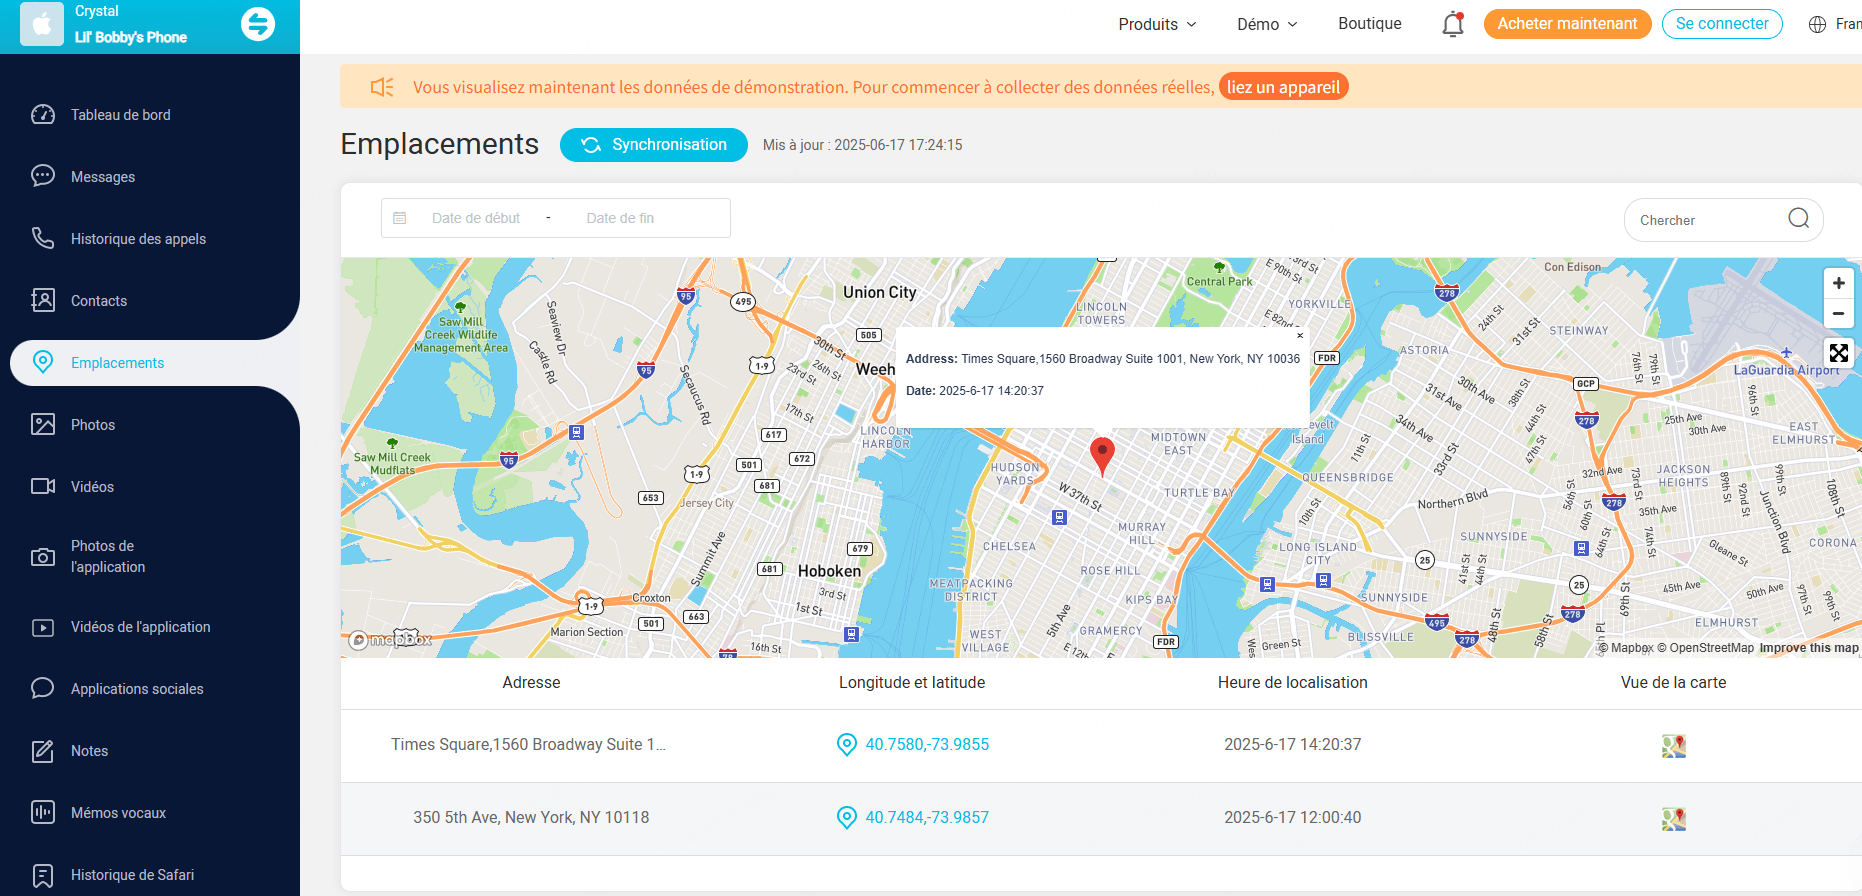Click the Synchronisation button
The width and height of the screenshot is (1862, 896).
654,145
